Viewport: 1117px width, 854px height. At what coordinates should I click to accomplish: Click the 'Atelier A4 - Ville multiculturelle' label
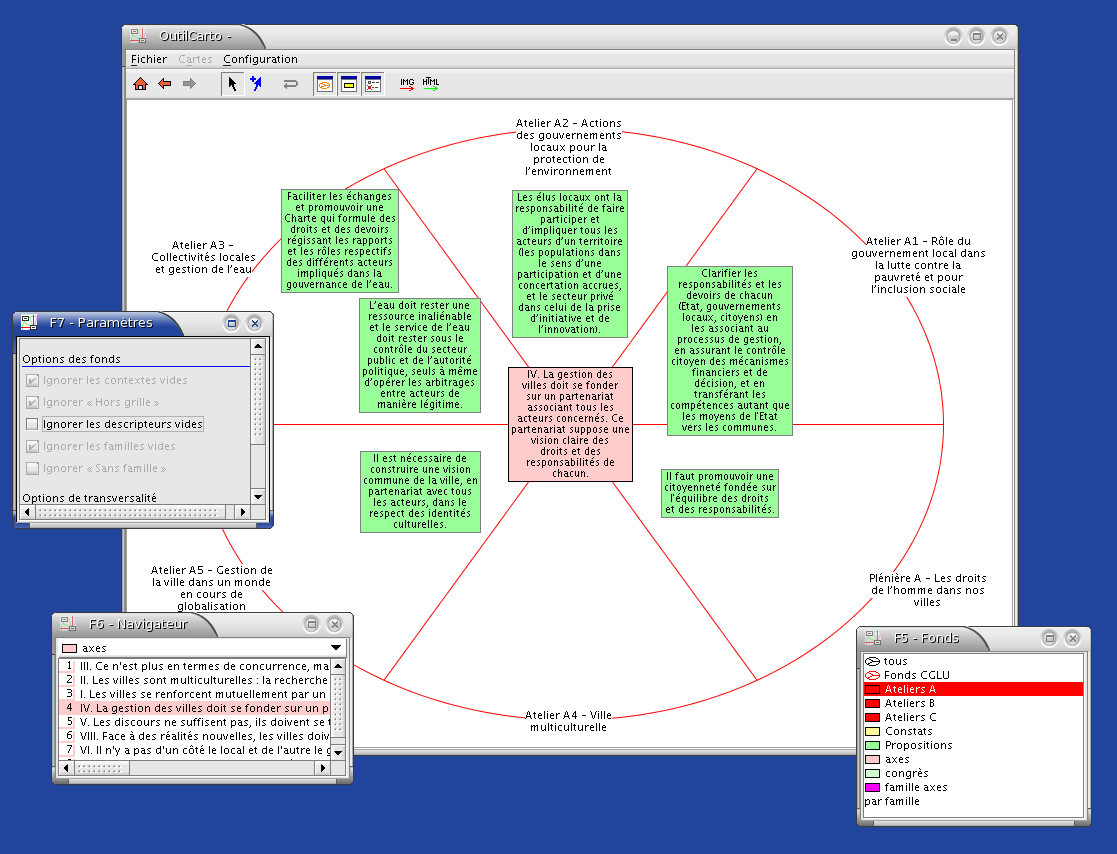point(567,721)
